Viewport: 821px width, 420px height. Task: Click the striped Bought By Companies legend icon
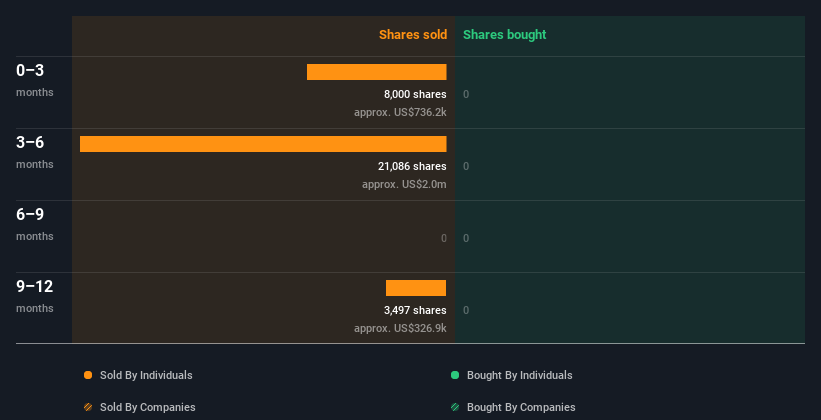click(x=455, y=407)
